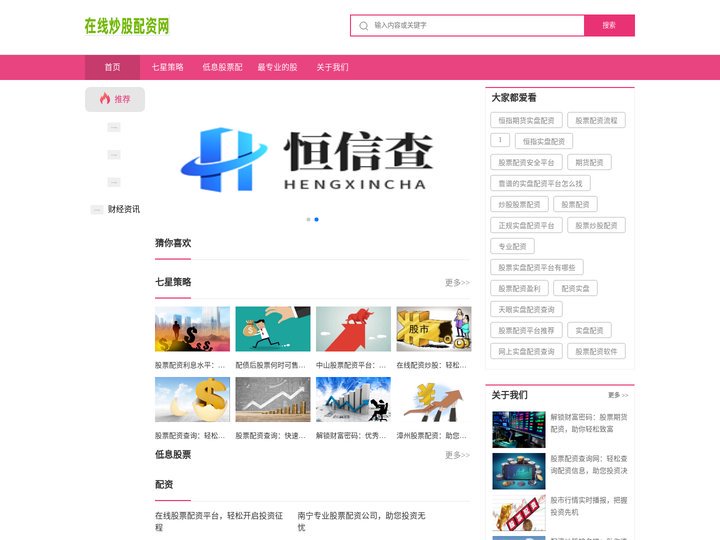
Task: Open the white arrow coin stacks thumbnail
Action: click(273, 399)
